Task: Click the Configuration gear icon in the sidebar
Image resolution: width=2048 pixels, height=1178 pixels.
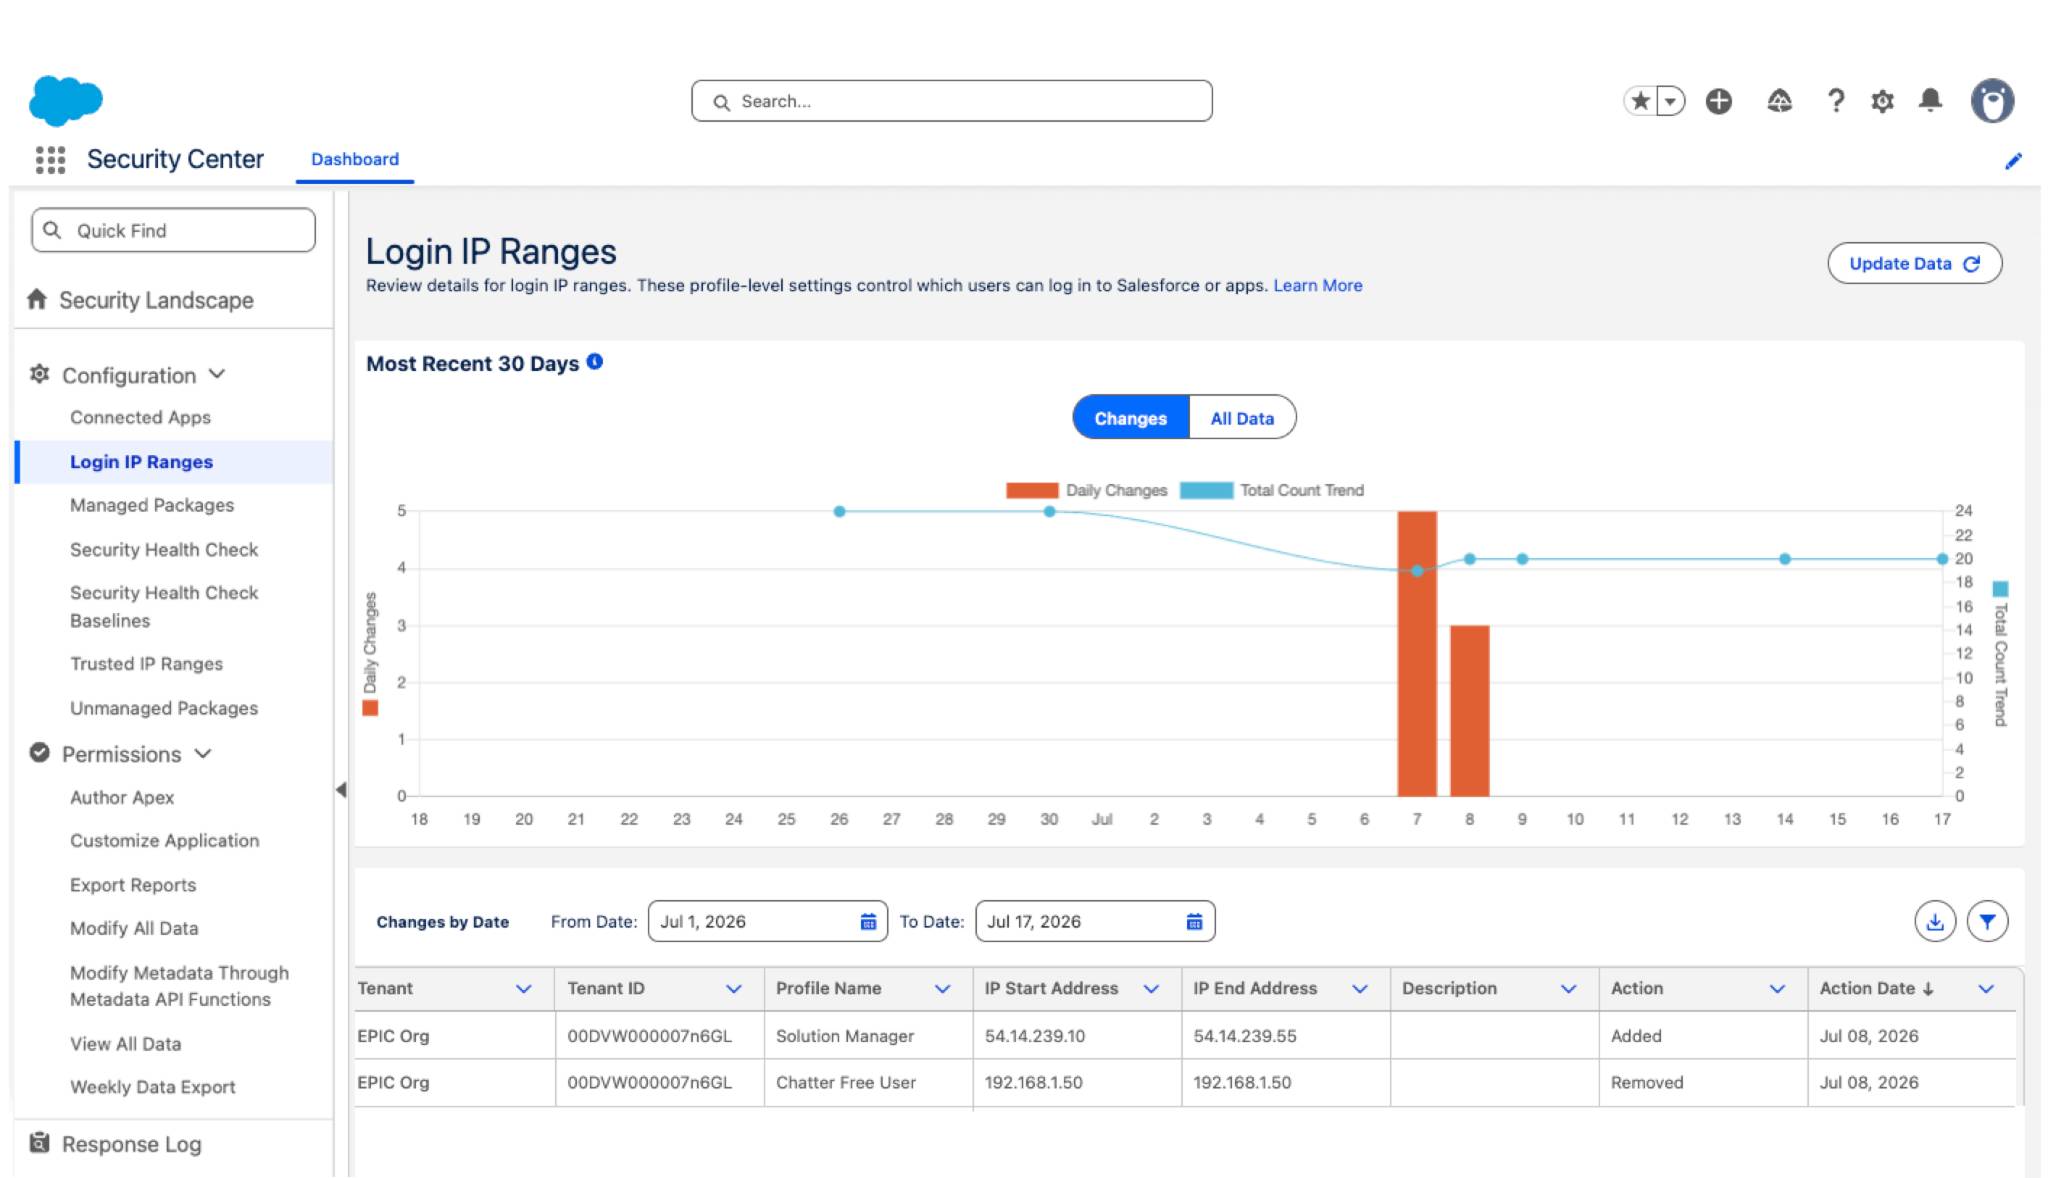Action: pos(39,374)
